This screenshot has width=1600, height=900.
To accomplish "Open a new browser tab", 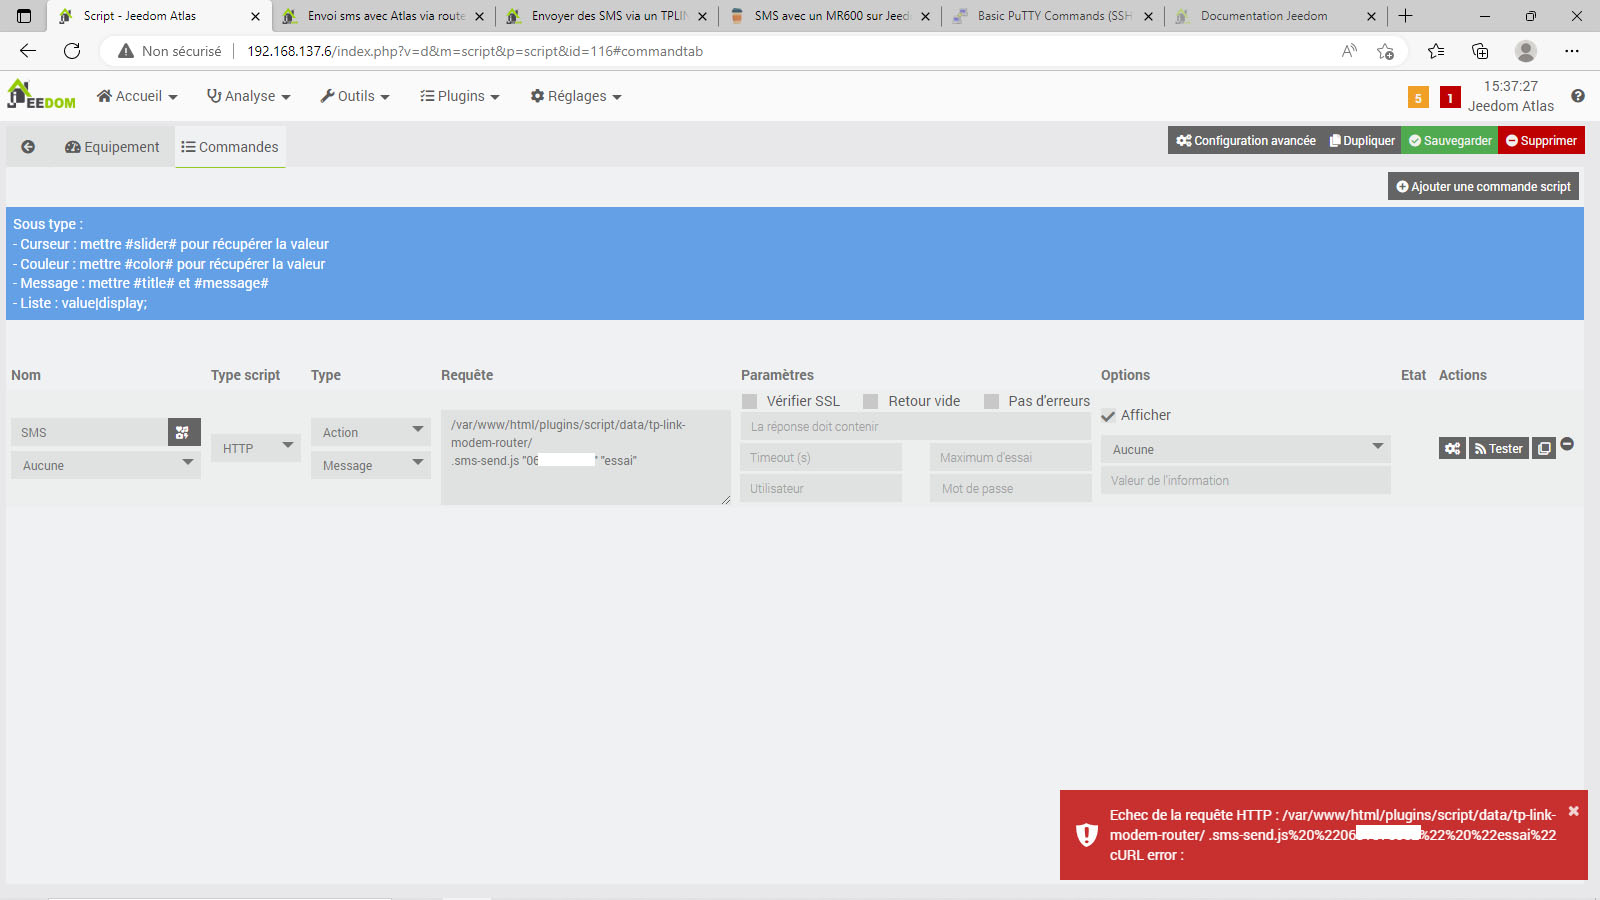I will (x=1405, y=16).
